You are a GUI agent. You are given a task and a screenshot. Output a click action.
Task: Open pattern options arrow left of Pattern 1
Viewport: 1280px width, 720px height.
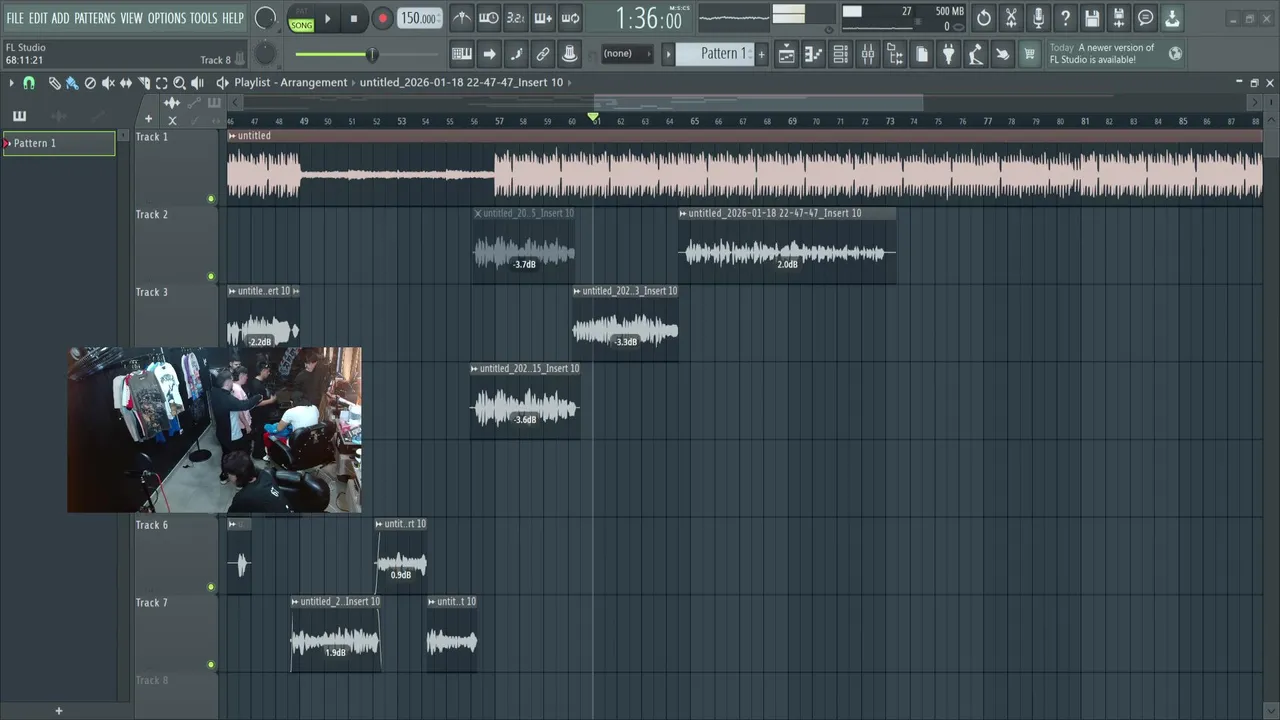coord(668,54)
